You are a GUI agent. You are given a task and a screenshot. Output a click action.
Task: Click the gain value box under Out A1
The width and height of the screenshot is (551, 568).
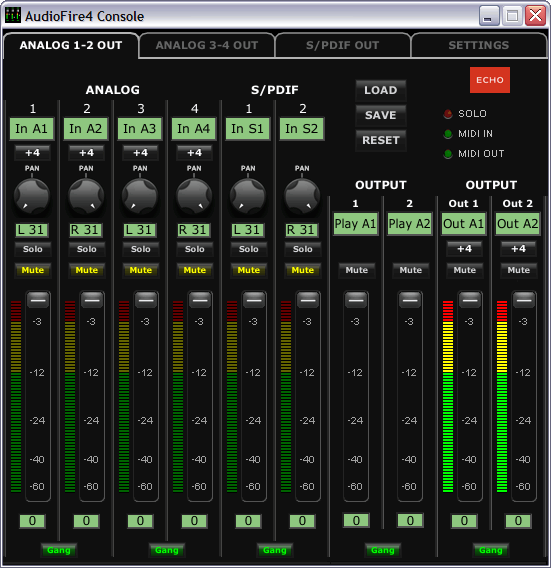464,521
